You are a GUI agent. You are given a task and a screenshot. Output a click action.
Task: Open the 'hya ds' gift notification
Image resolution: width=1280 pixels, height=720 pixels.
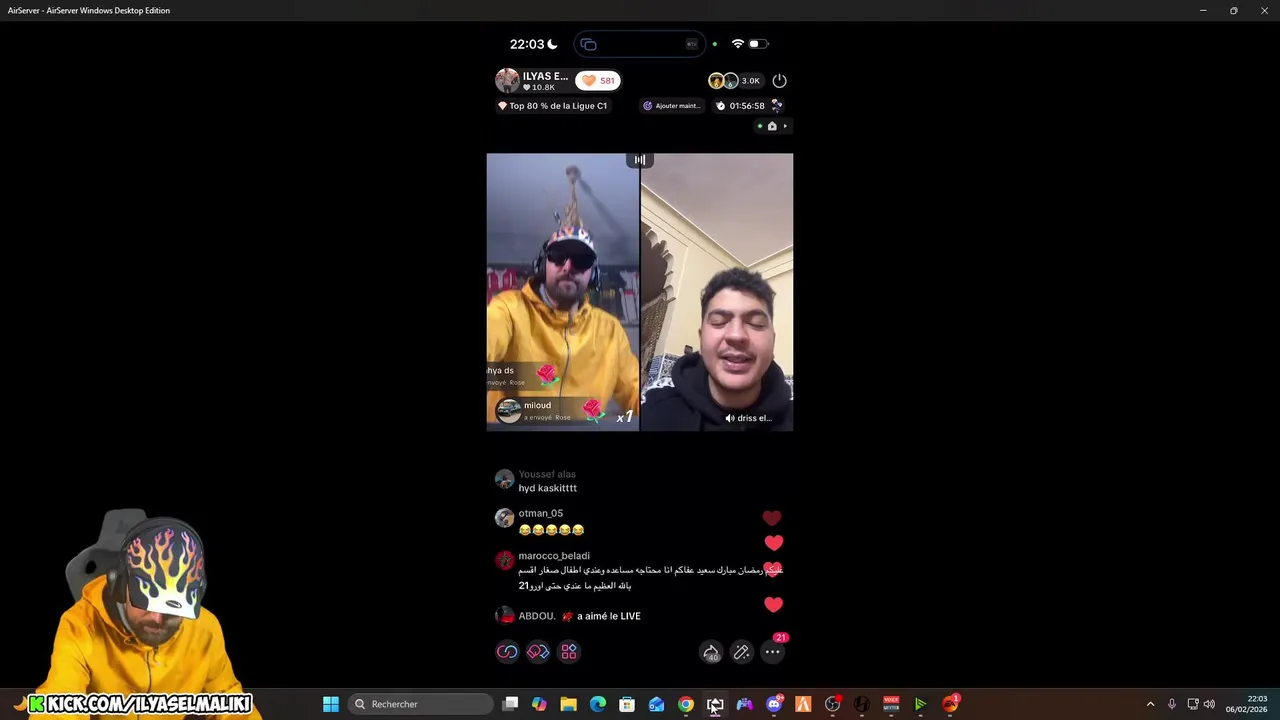pos(522,375)
